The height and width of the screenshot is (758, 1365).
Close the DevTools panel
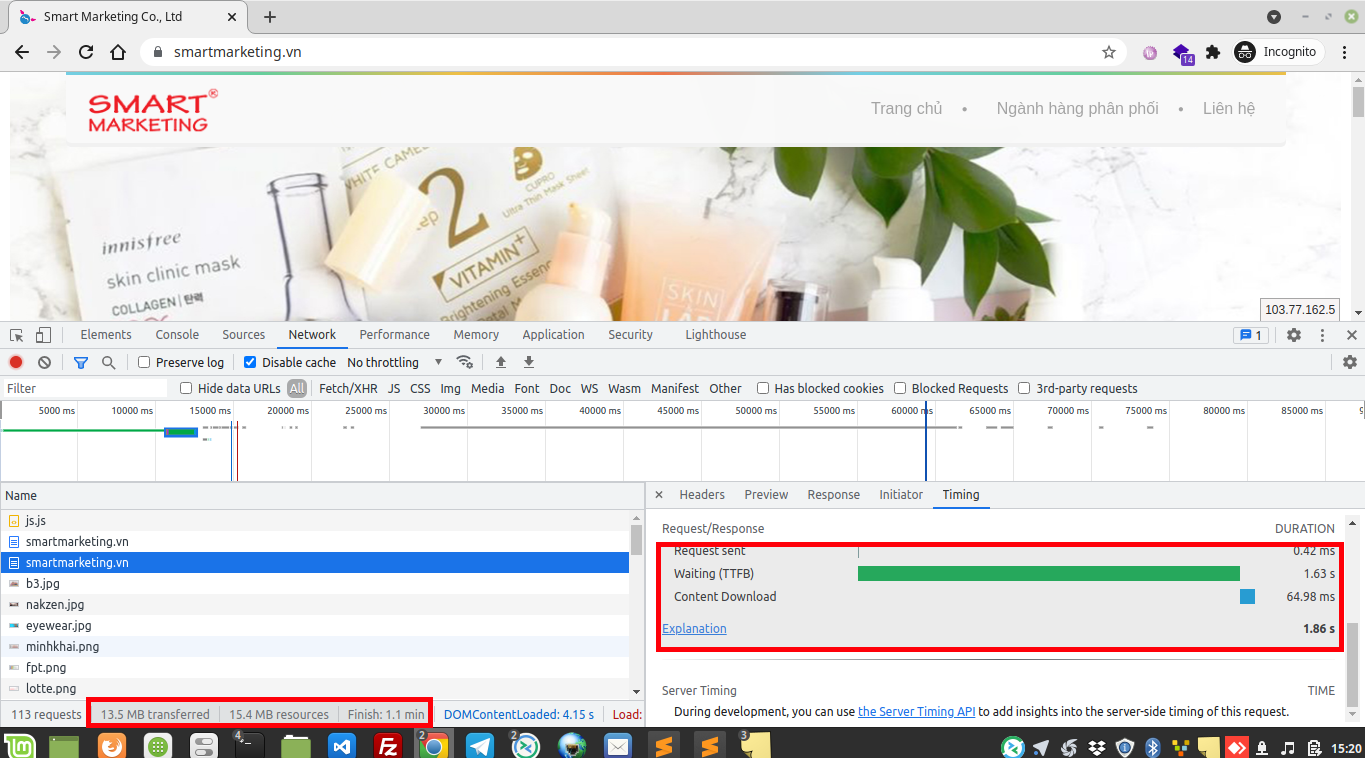pyautogui.click(x=1352, y=335)
